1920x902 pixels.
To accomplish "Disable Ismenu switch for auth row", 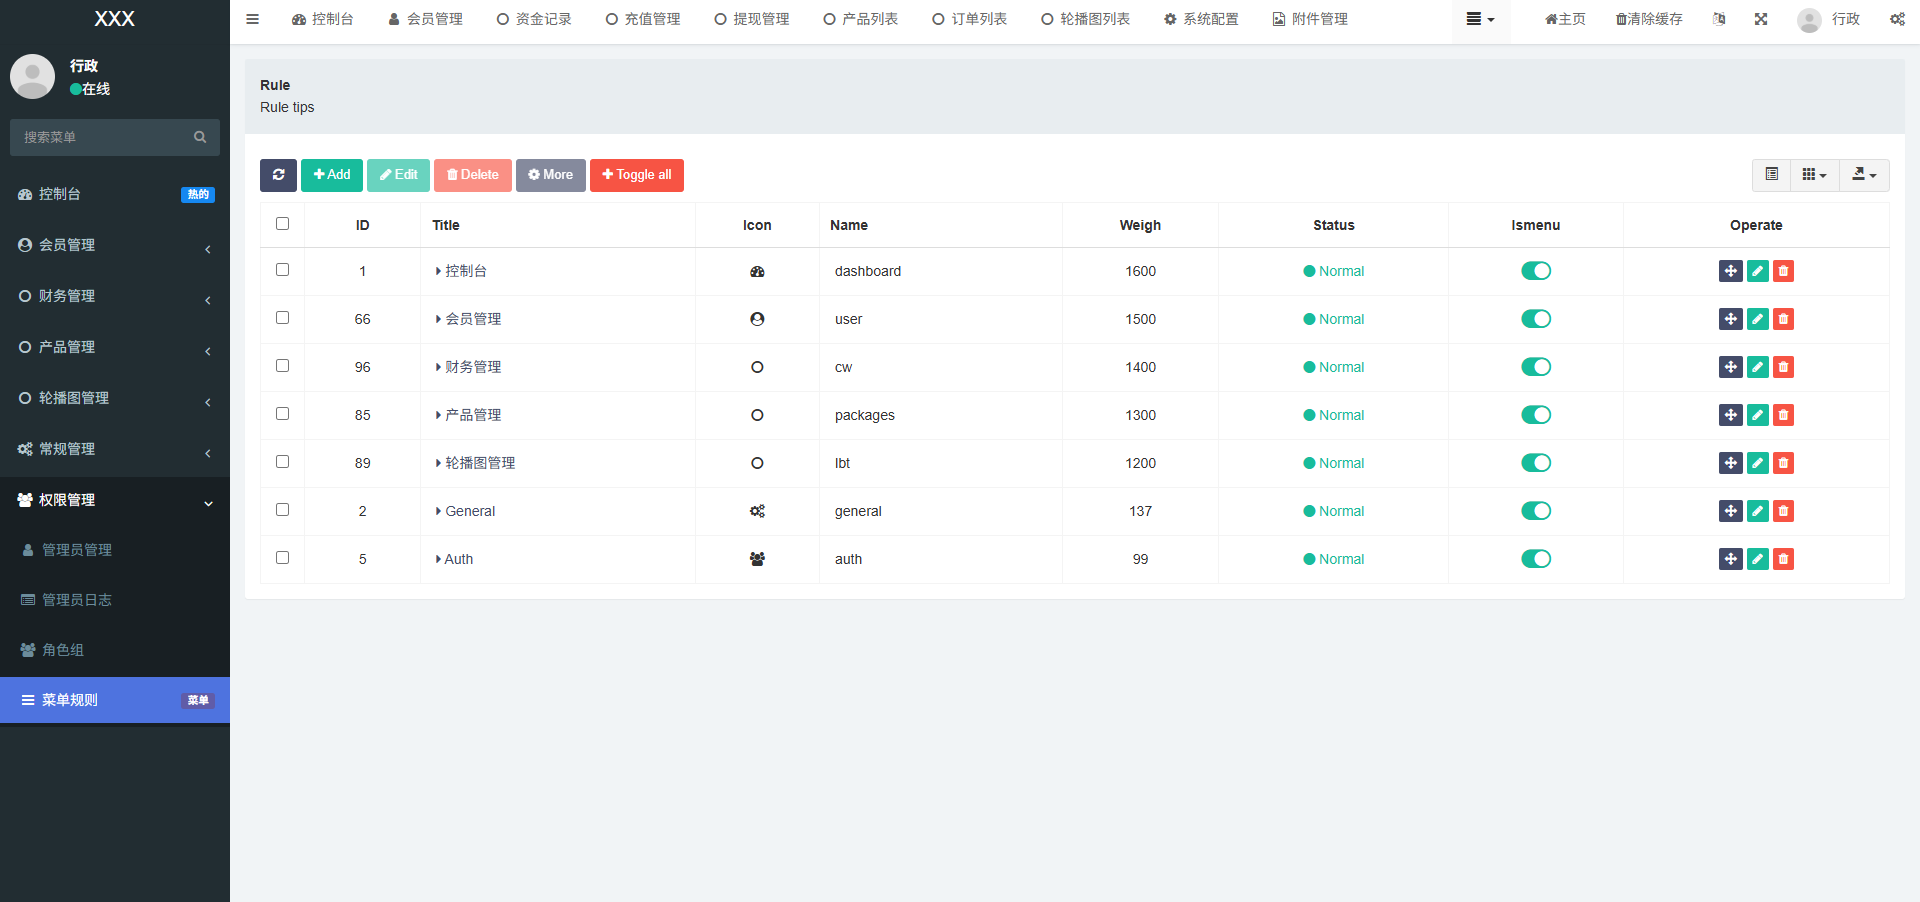I will point(1535,559).
